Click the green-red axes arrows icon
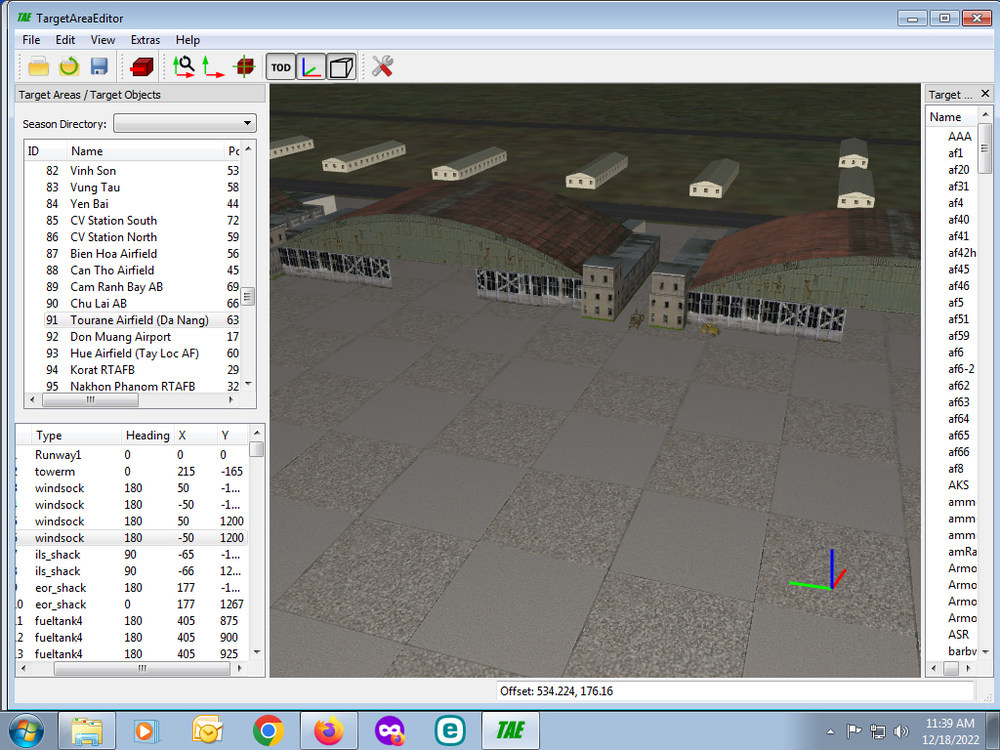Viewport: 1000px width, 750px height. (213, 66)
